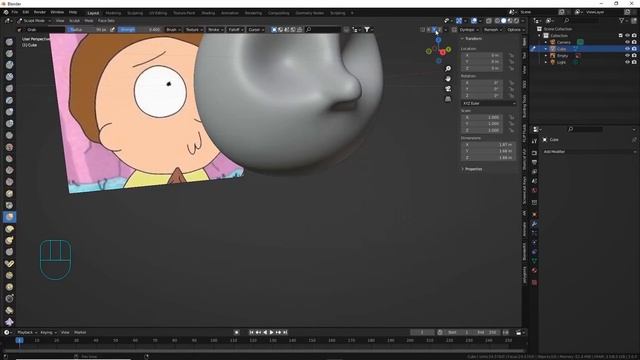
Task: Open the Face Sets menu
Action: 107,21
